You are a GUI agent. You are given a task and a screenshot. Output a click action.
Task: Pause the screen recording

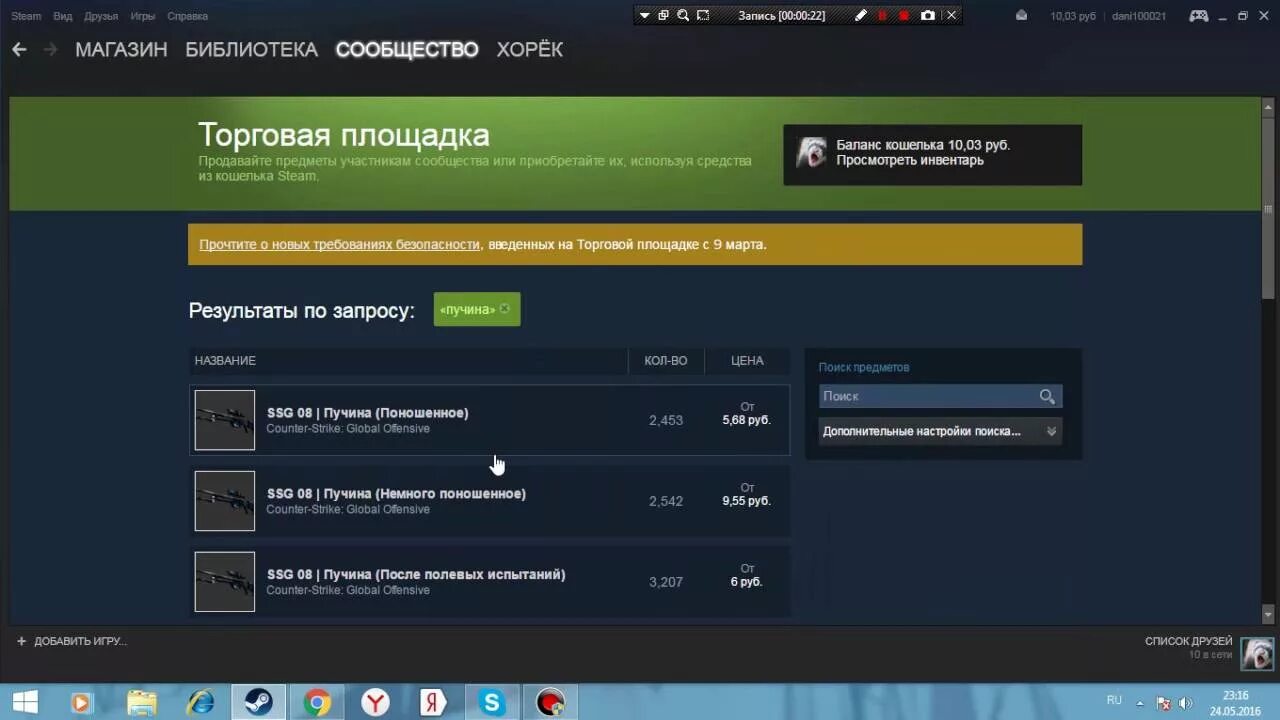[882, 15]
